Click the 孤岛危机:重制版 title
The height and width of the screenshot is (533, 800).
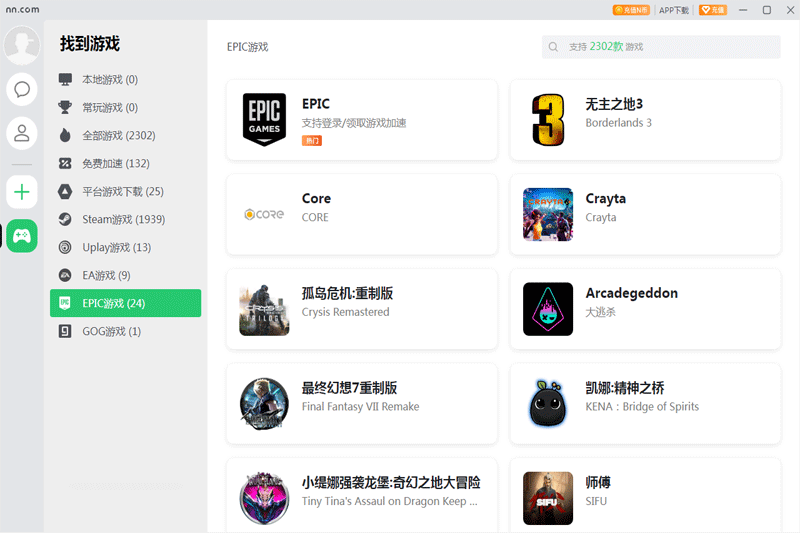[x=347, y=293]
